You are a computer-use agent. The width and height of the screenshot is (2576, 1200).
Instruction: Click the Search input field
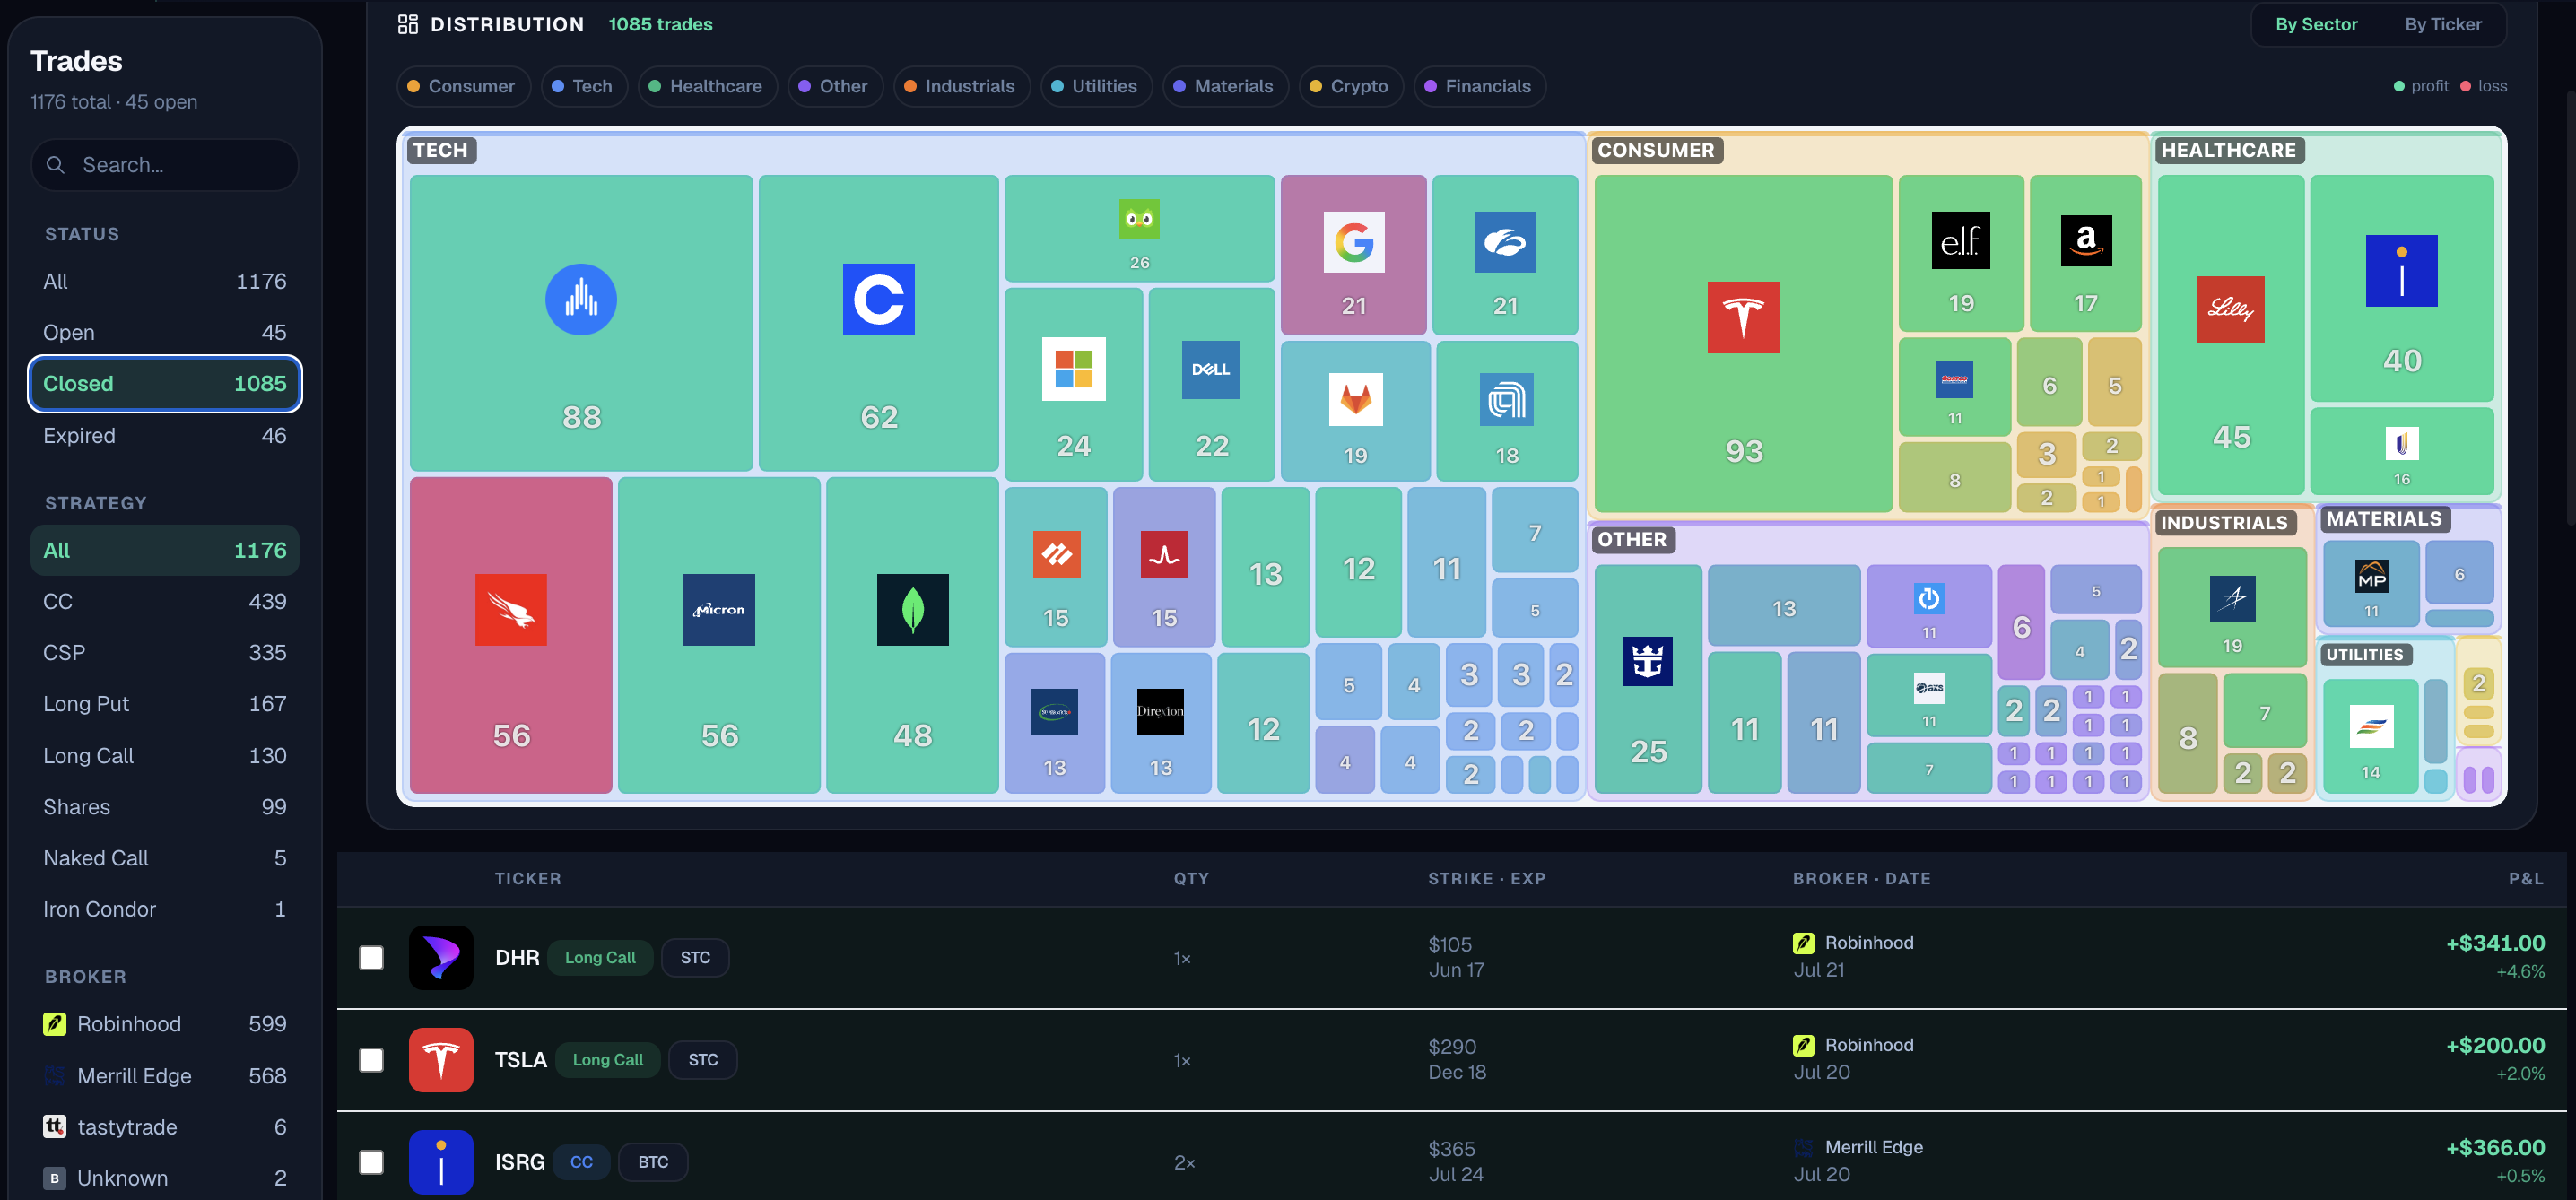click(x=165, y=165)
